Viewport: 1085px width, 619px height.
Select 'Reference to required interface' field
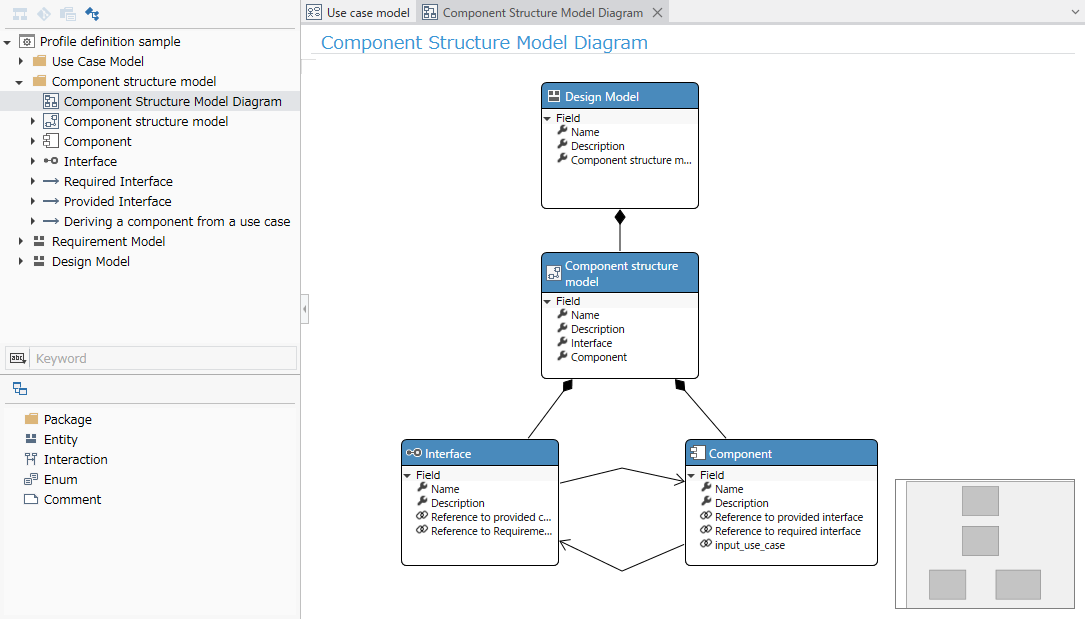point(788,531)
